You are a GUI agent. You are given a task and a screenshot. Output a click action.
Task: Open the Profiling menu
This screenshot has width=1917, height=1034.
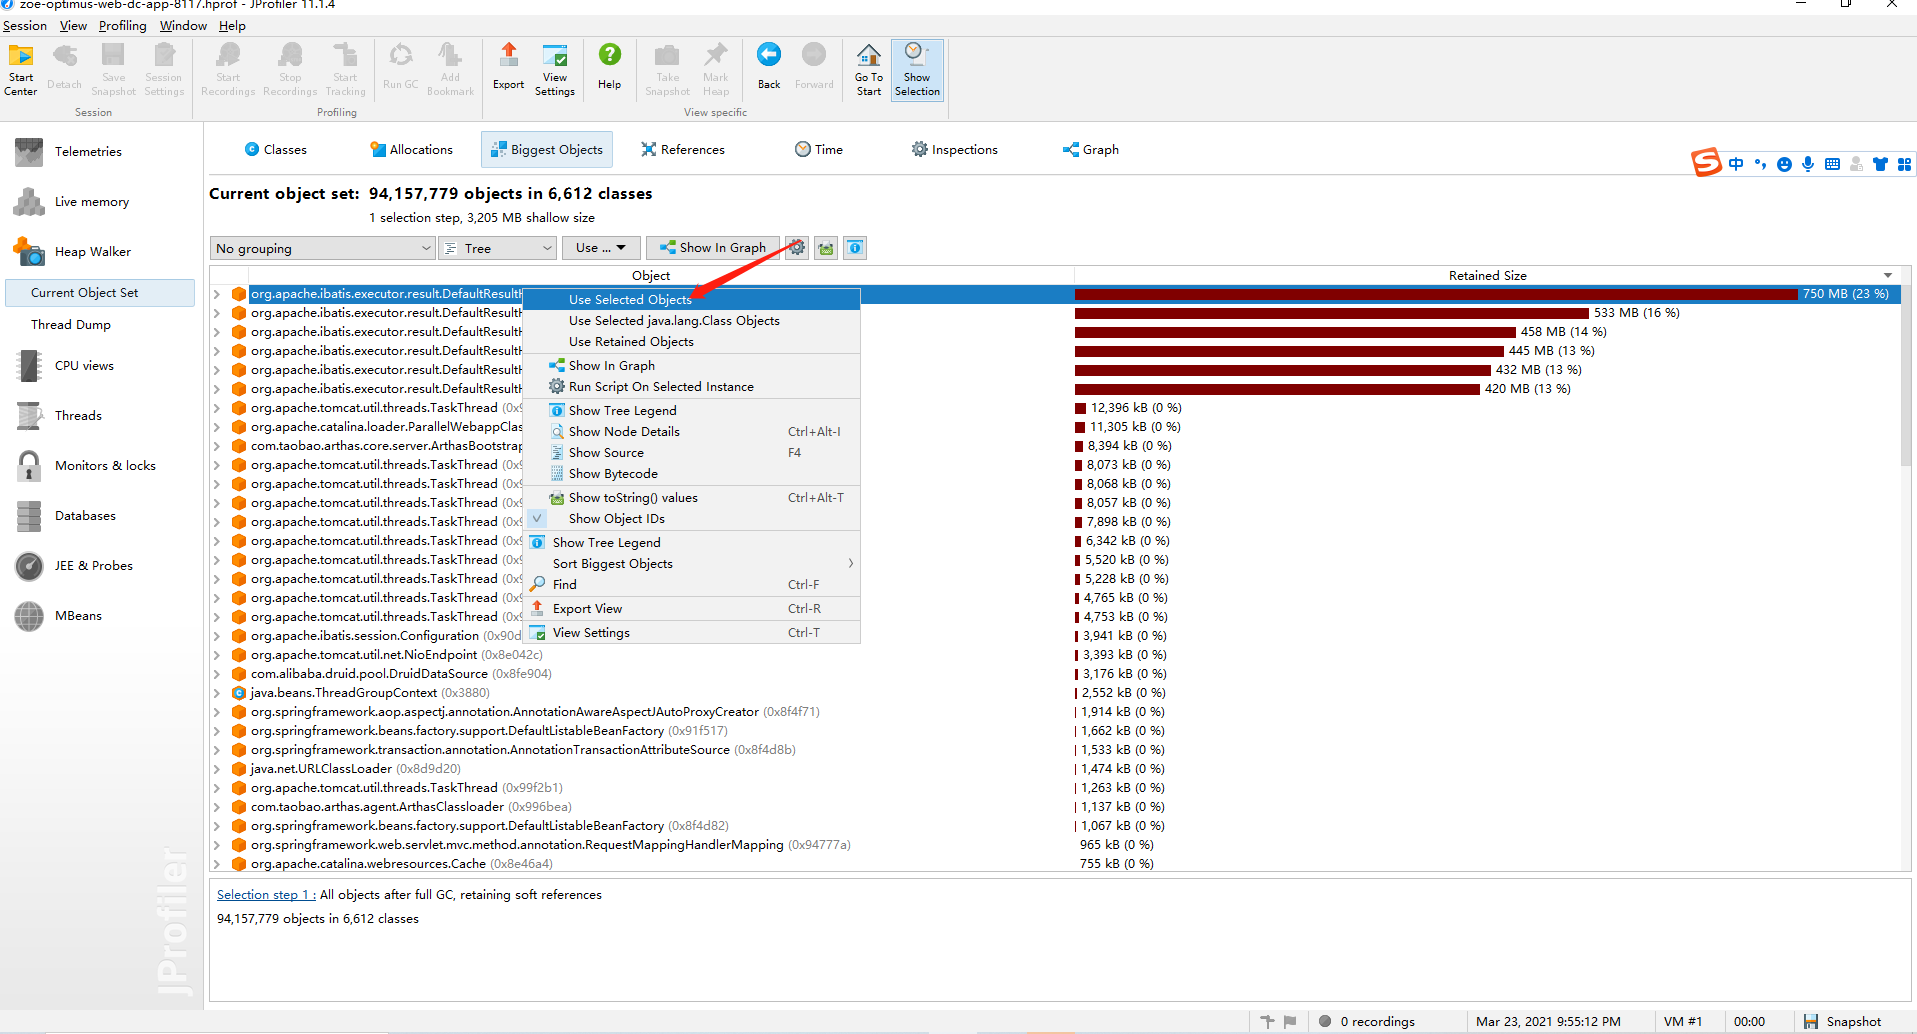[122, 25]
